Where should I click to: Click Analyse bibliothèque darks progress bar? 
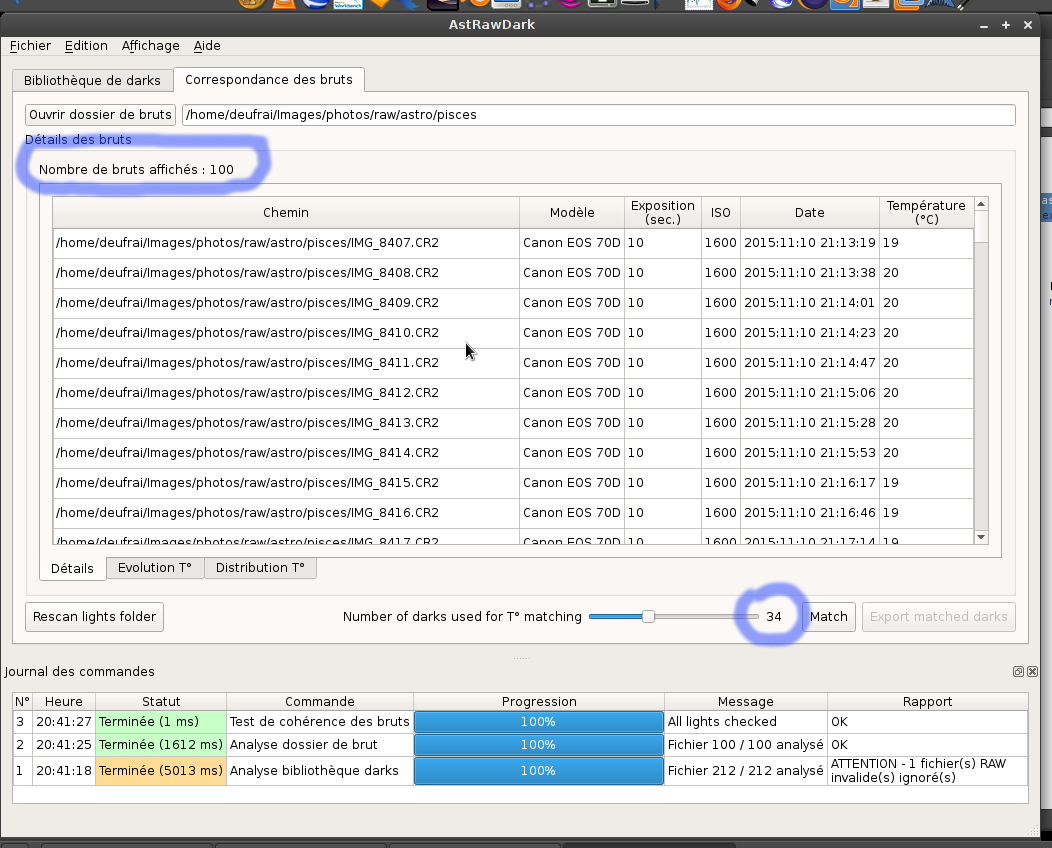tap(539, 771)
